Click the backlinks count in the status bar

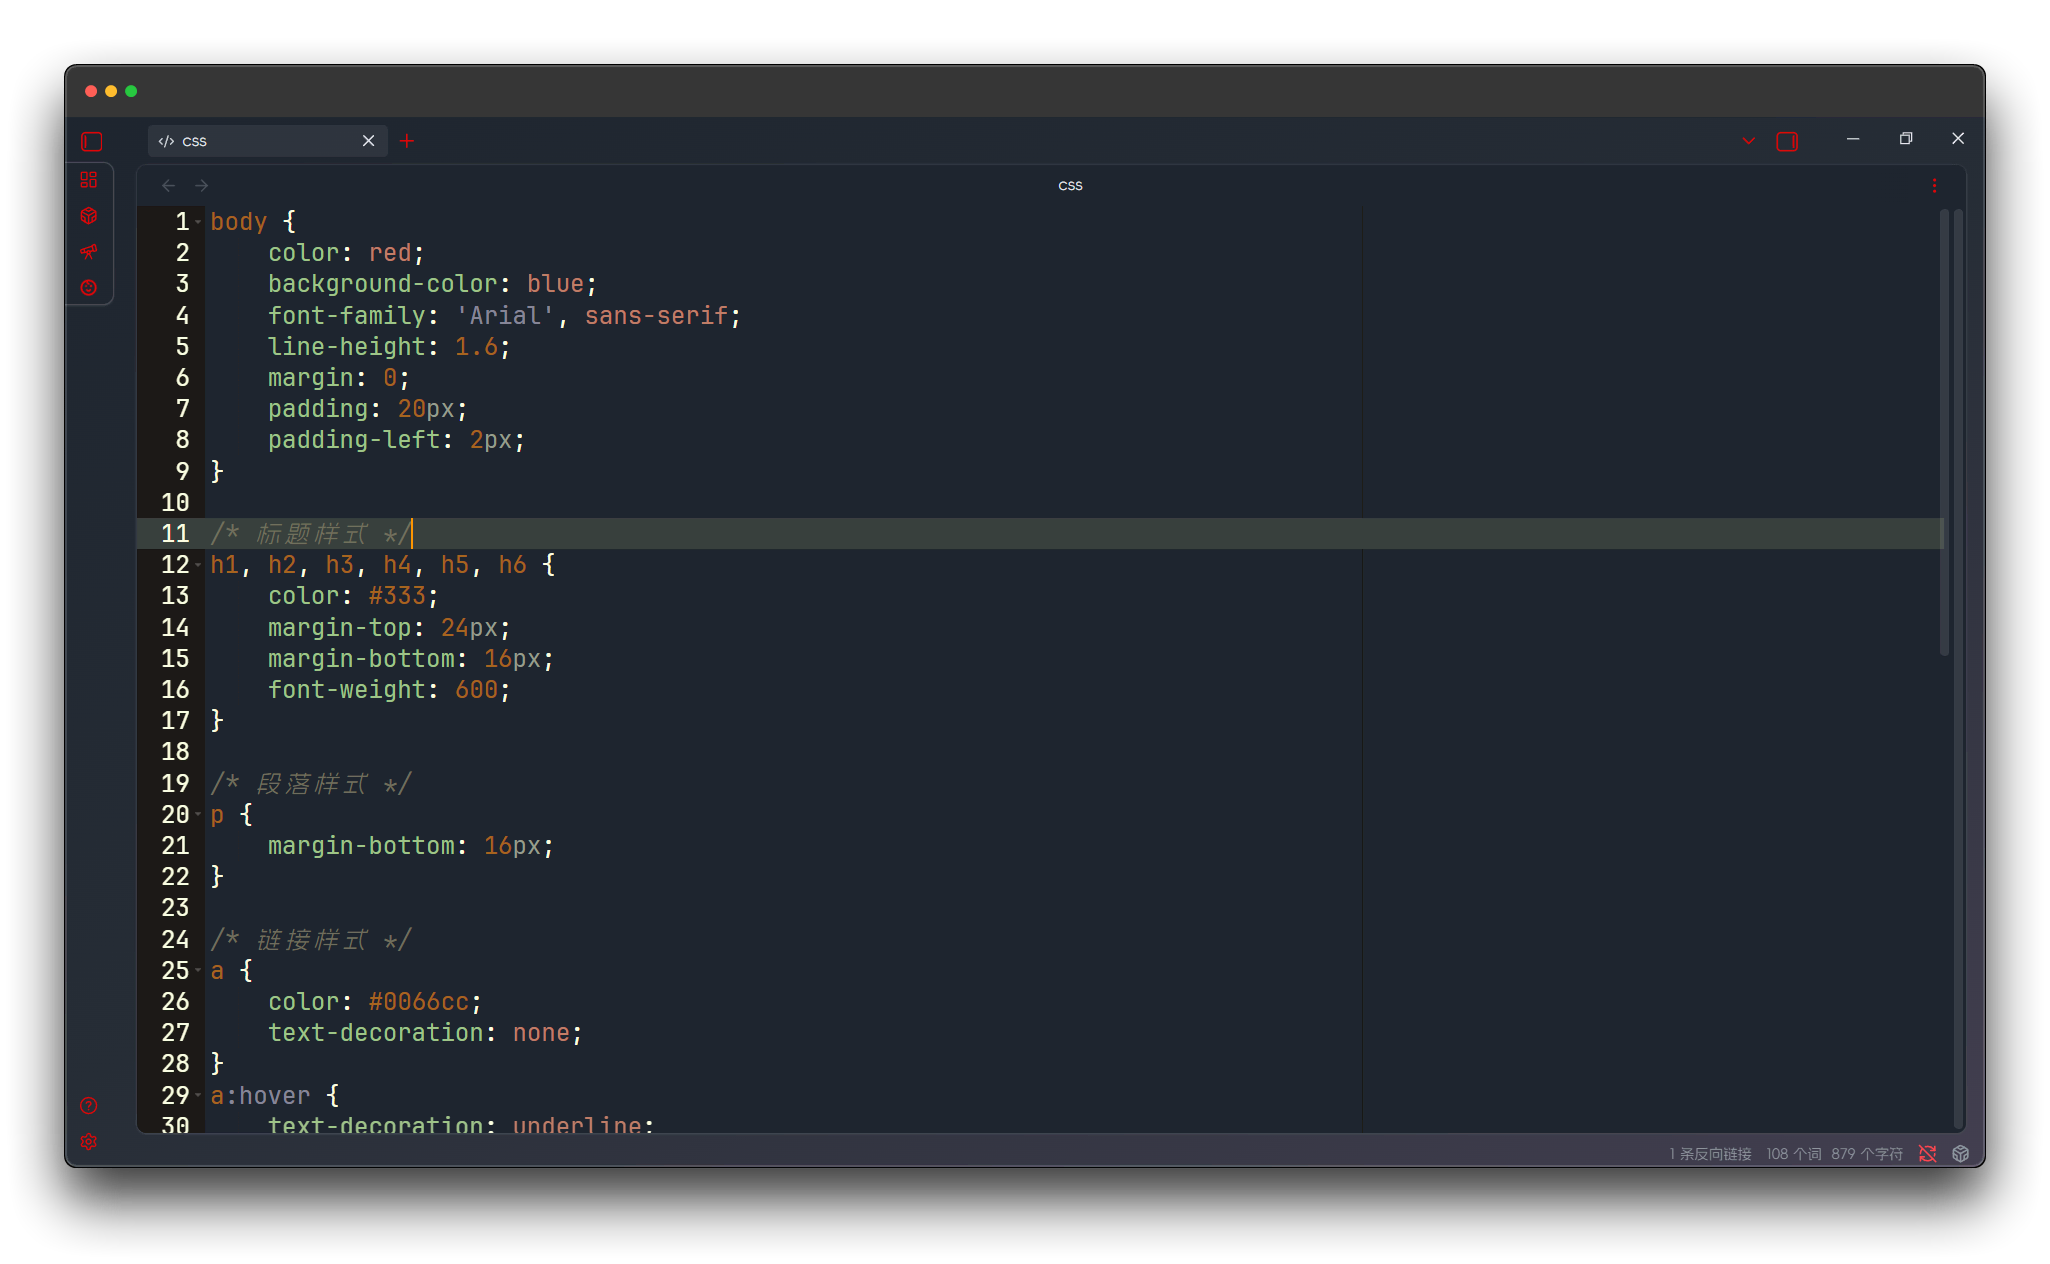click(x=1710, y=1153)
